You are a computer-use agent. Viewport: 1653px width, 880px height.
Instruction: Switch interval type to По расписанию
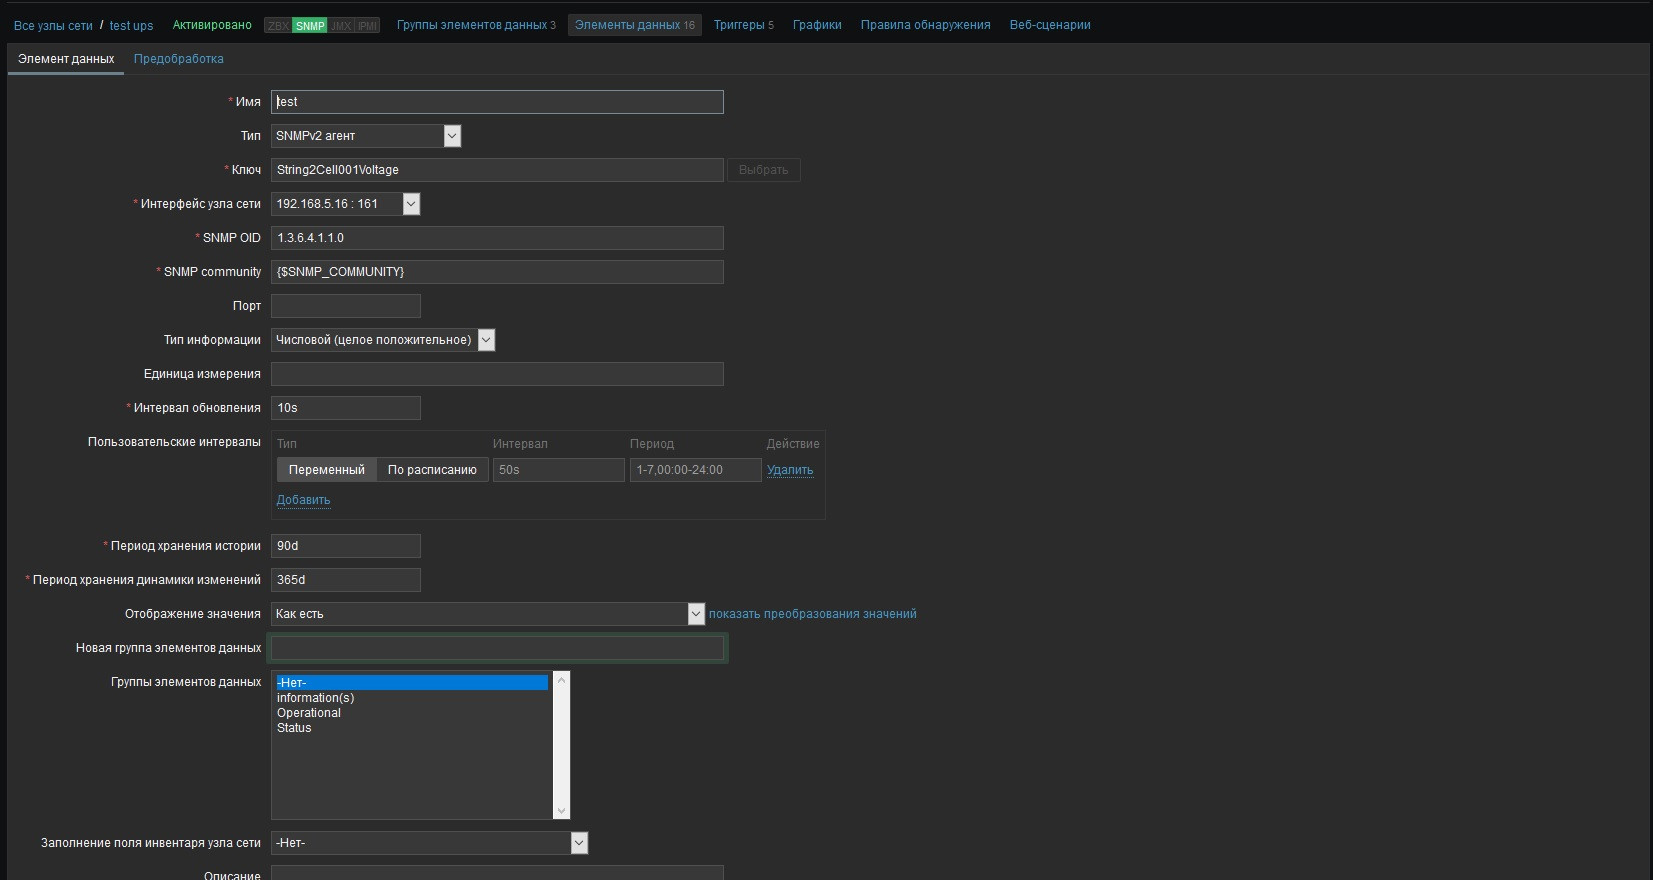click(x=432, y=470)
